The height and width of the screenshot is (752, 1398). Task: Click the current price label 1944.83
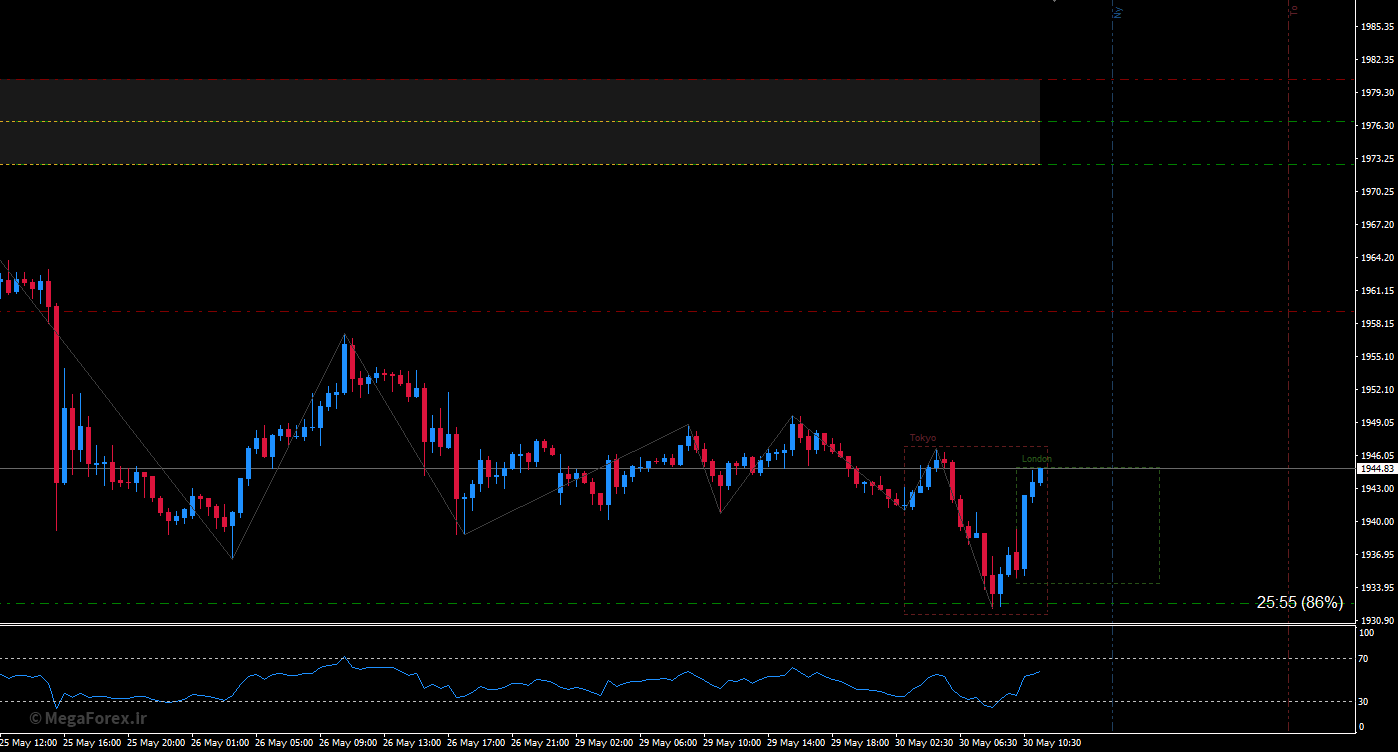tap(1376, 468)
